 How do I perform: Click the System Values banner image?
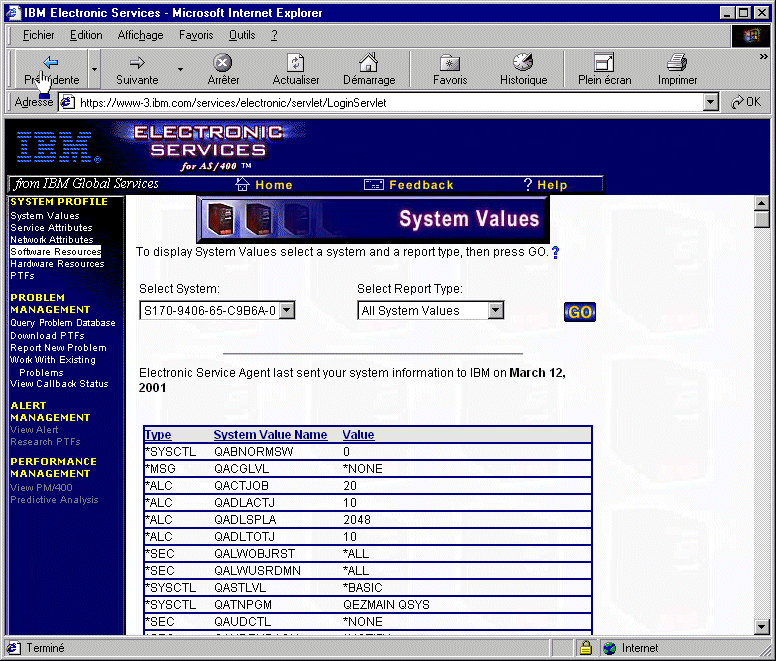pyautogui.click(x=373, y=219)
